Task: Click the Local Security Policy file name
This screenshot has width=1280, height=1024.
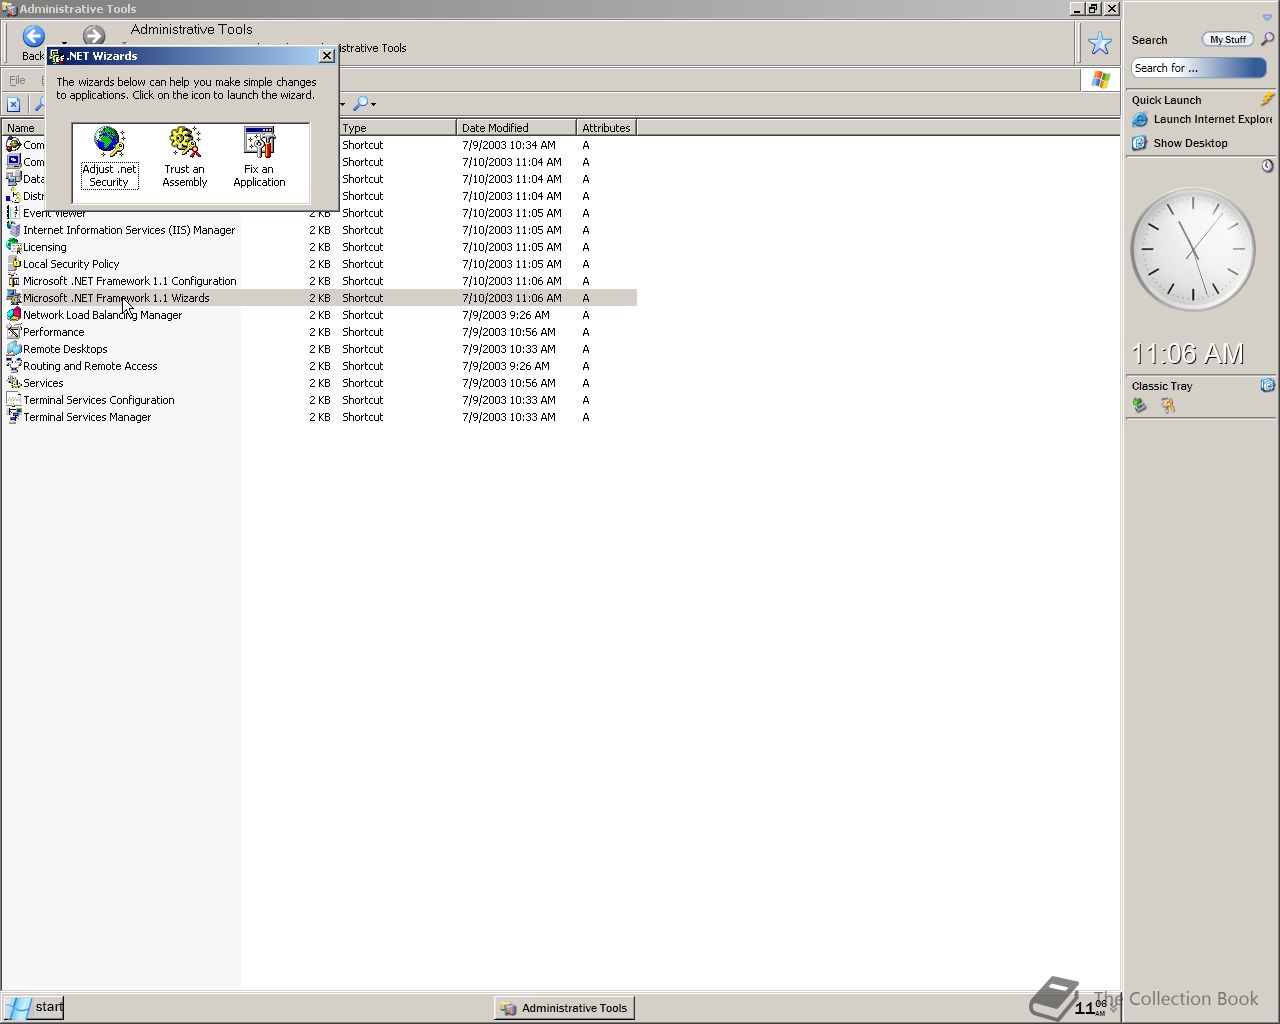Action: coord(71,264)
